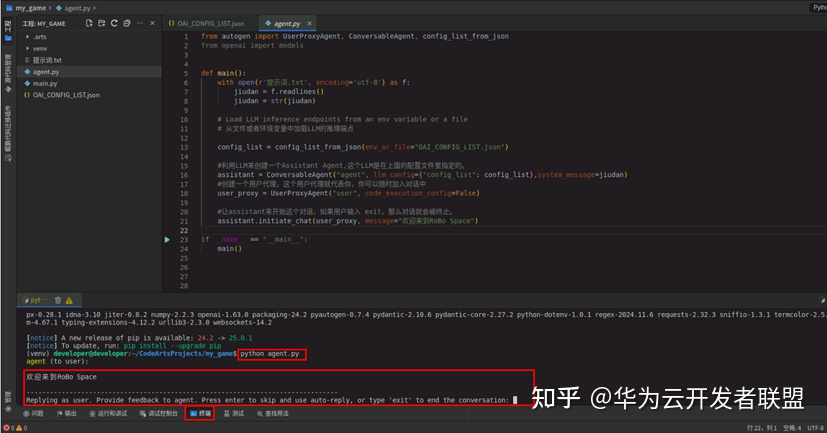
Task: Click the 'assistant.initiate_chat' code line
Action: (348, 221)
